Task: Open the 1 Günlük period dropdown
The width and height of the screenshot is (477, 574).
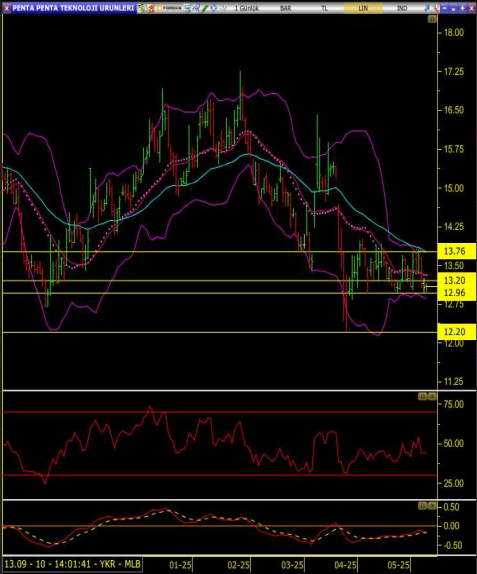Action: [x=247, y=8]
